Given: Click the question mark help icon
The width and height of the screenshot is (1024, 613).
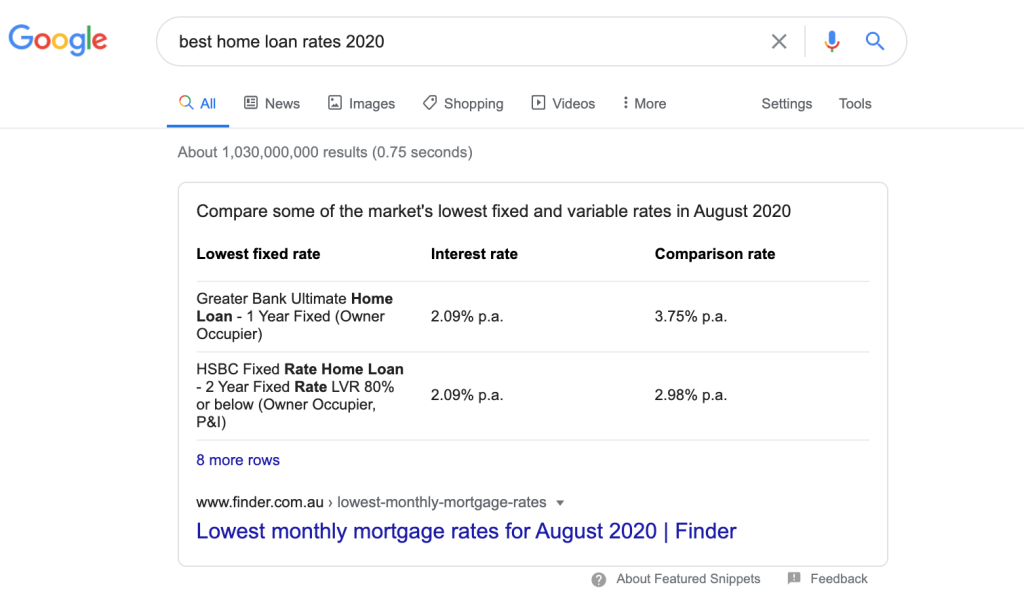Looking at the screenshot, I should [x=598, y=580].
